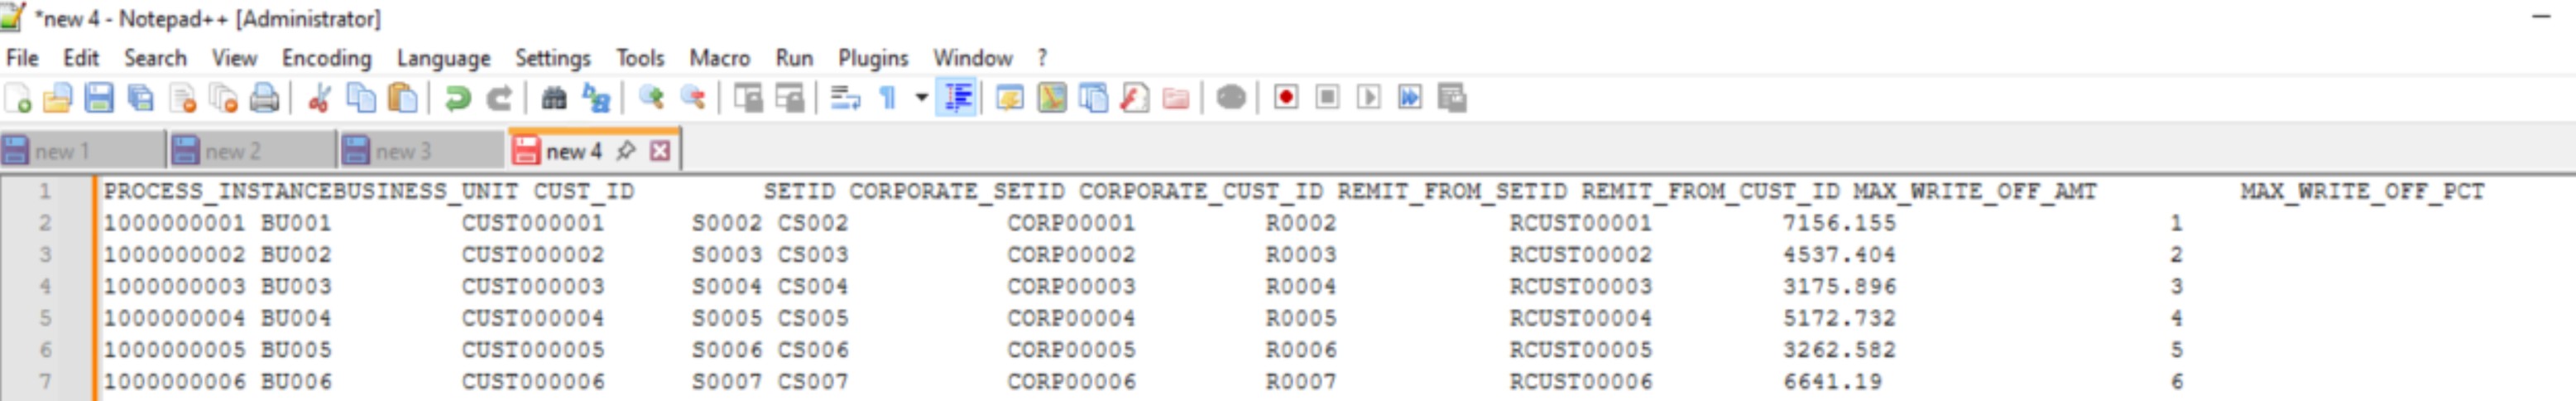Viewport: 2576px width, 401px height.
Task: Open the Function List icon
Action: [1134, 98]
